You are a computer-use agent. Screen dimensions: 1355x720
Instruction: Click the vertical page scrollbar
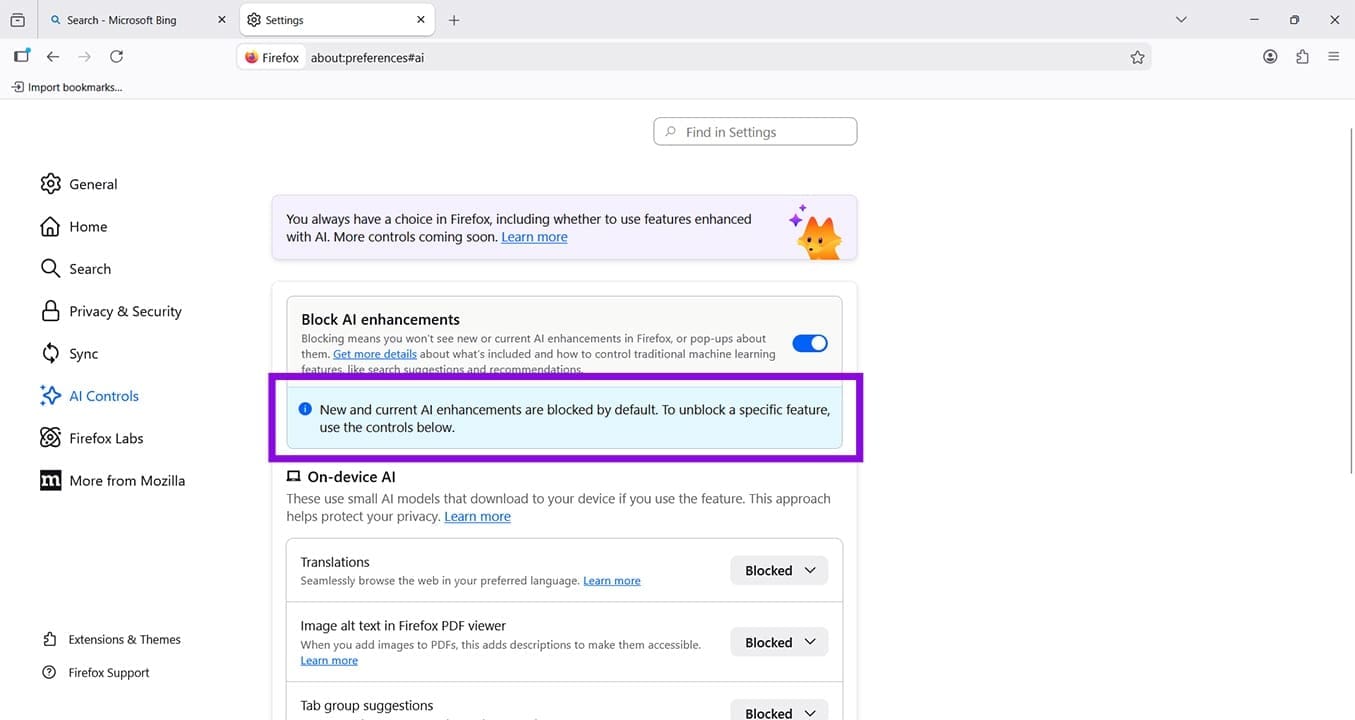click(x=1350, y=300)
